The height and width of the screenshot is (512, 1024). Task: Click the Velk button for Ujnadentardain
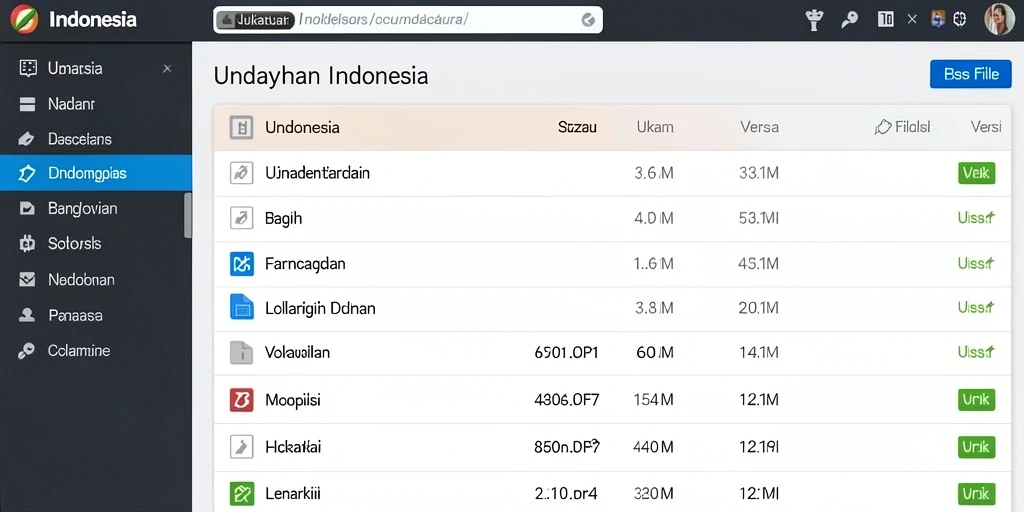(976, 173)
